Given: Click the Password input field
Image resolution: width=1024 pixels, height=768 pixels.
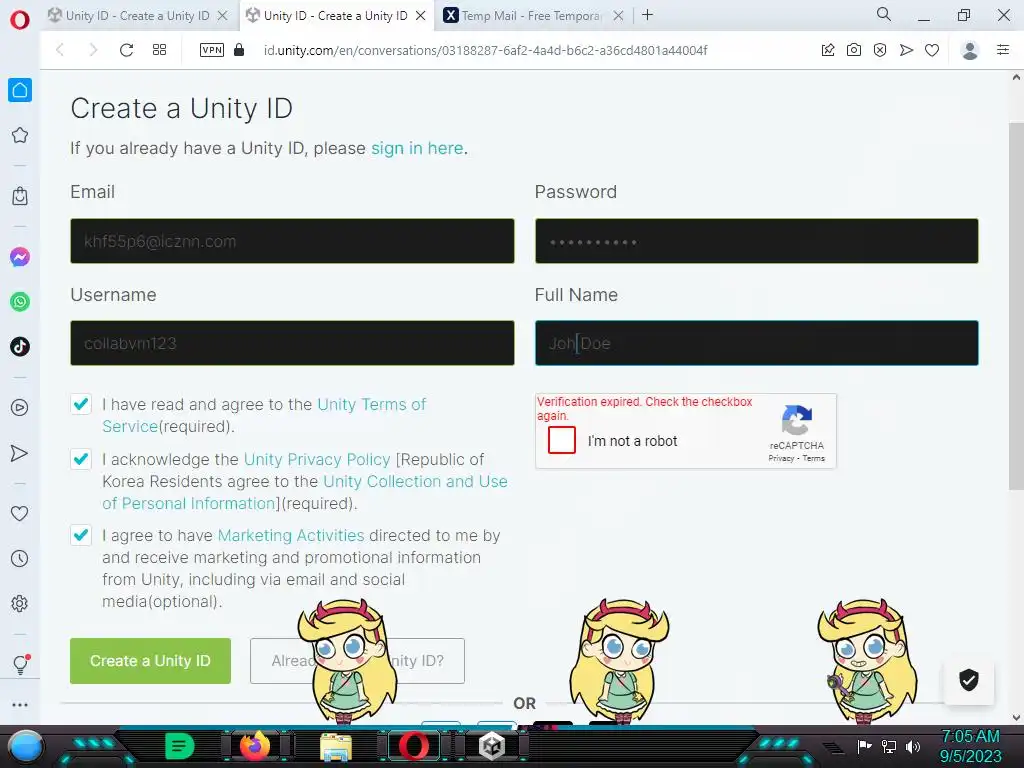Looking at the screenshot, I should click(756, 241).
